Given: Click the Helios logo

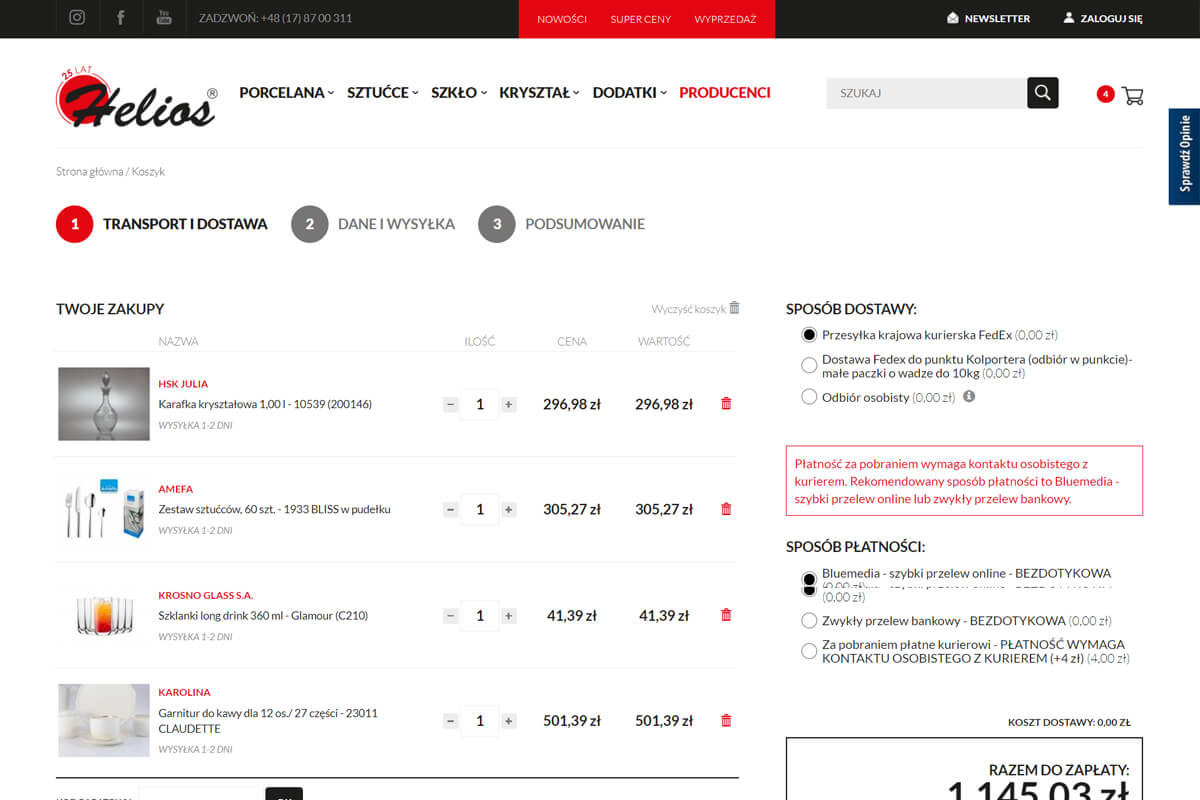Looking at the screenshot, I should click(137, 97).
